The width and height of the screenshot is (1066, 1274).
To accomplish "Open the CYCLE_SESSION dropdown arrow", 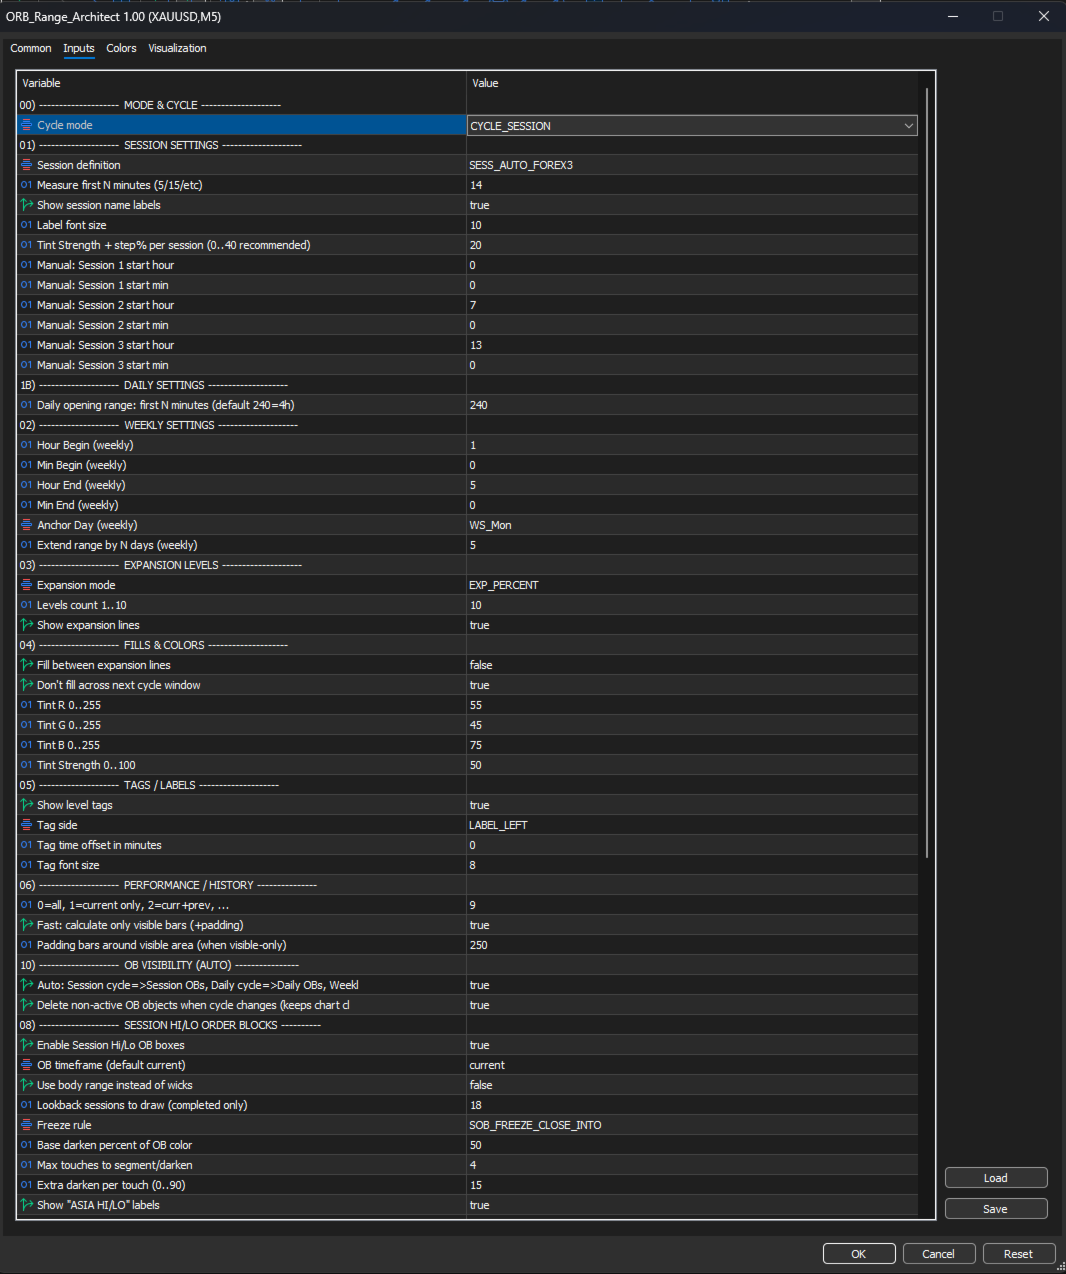I will tap(908, 126).
